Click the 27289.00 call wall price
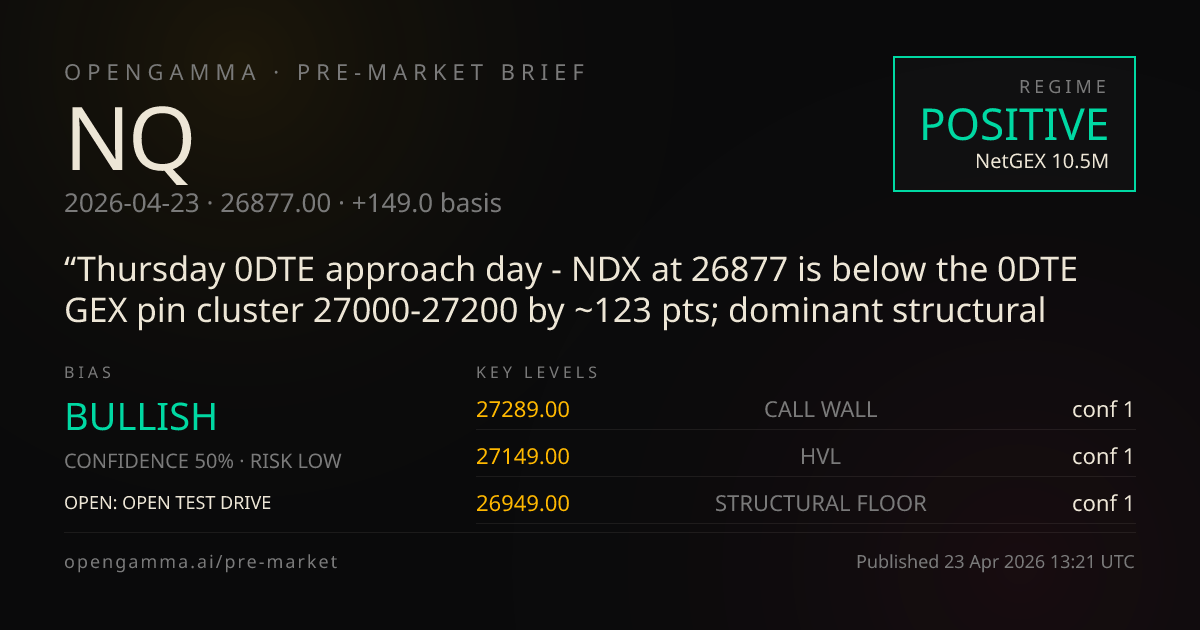This screenshot has height=630, width=1200. coord(523,409)
